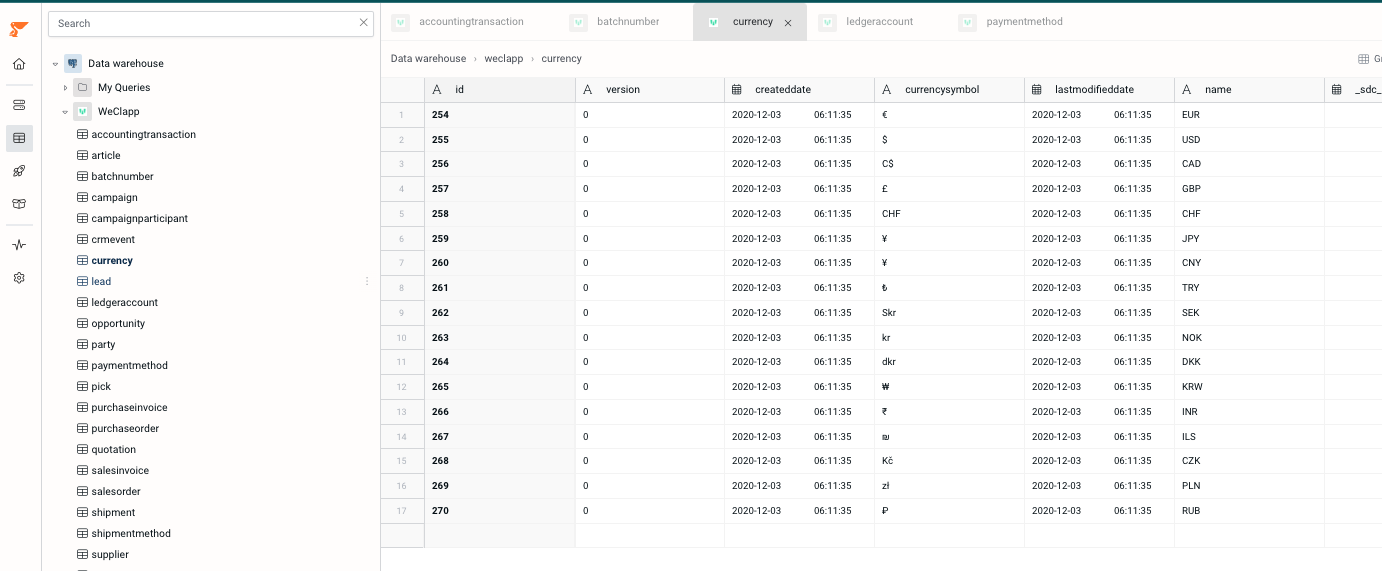Click the grid view icon at top right
The height and width of the screenshot is (571, 1382).
pyautogui.click(x=1363, y=59)
